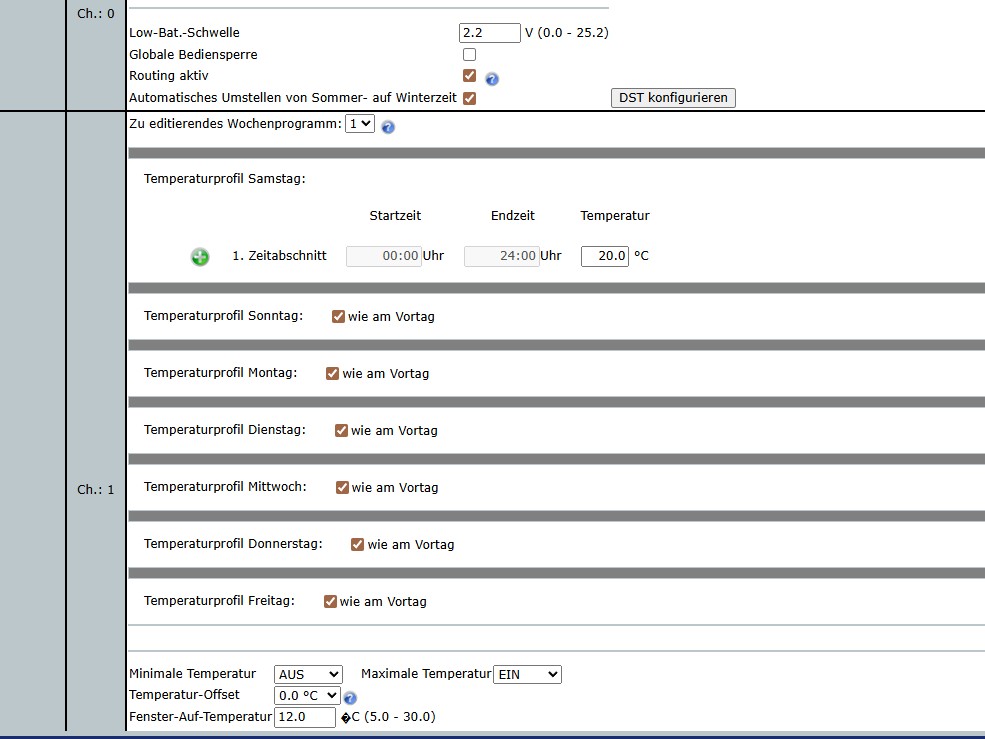The image size is (985, 739).
Task: Open the Temperatur-Offset dropdown
Action: point(307,696)
